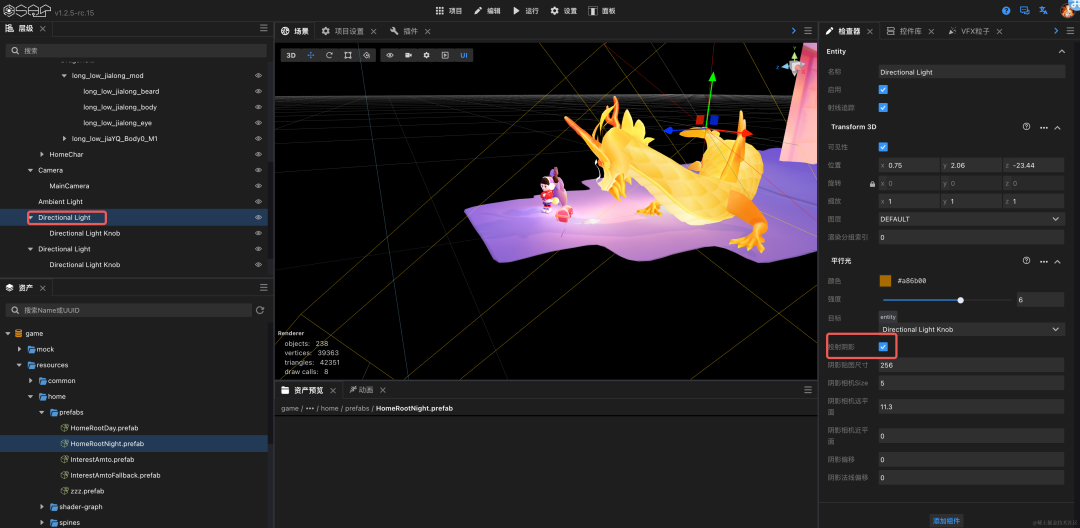Open the 运行 menu in top bar

(526, 11)
